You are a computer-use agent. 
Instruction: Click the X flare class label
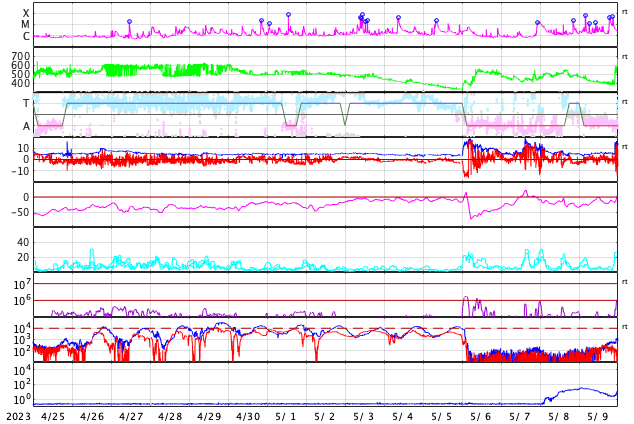click(x=26, y=13)
